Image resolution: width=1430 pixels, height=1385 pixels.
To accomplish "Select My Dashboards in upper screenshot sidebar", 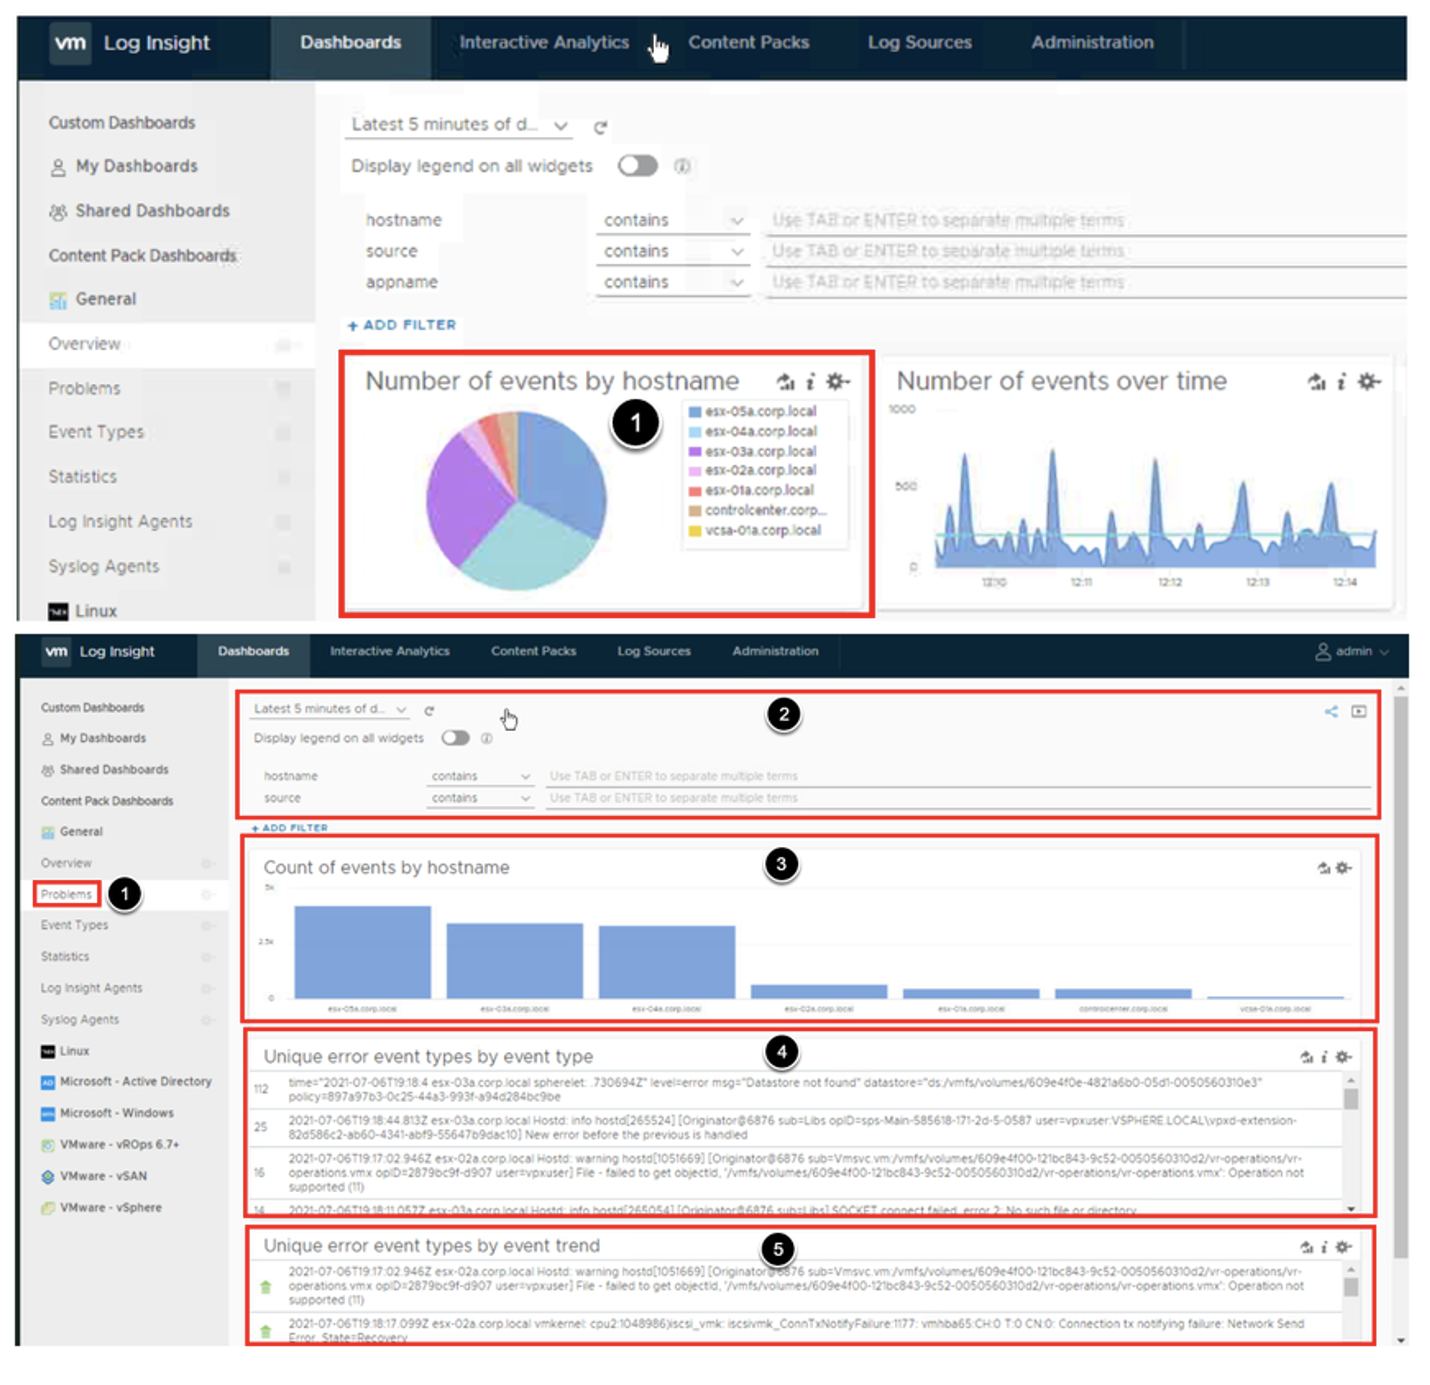I will tap(124, 166).
